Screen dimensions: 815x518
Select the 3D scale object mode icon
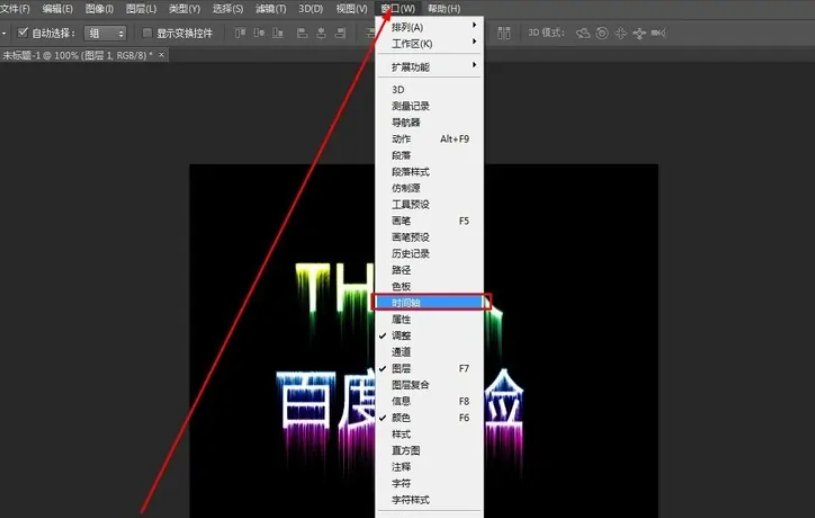658,33
